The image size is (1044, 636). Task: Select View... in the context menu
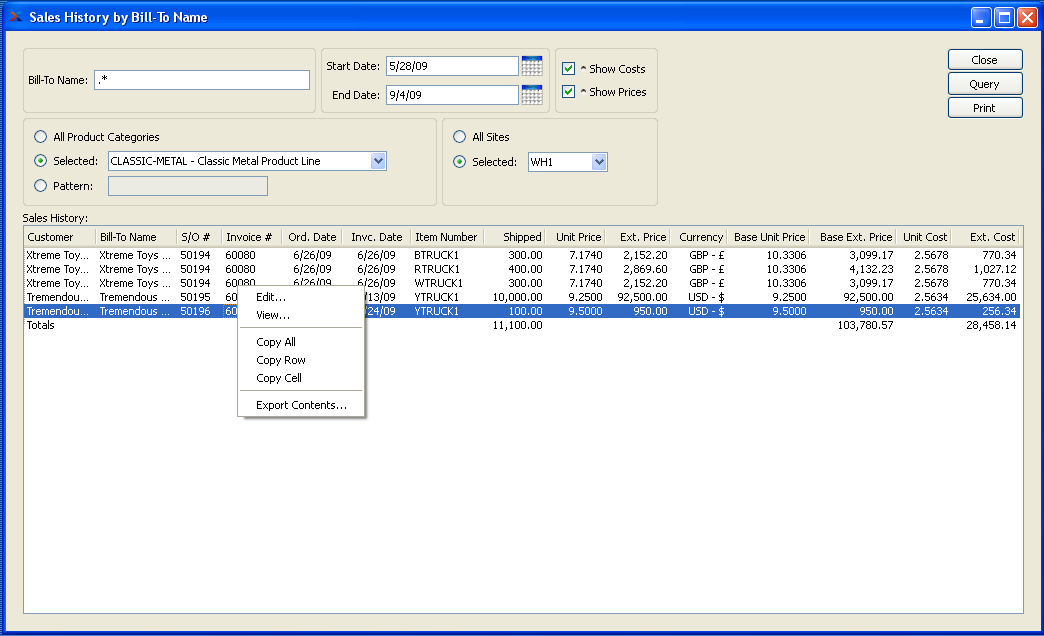pos(273,315)
